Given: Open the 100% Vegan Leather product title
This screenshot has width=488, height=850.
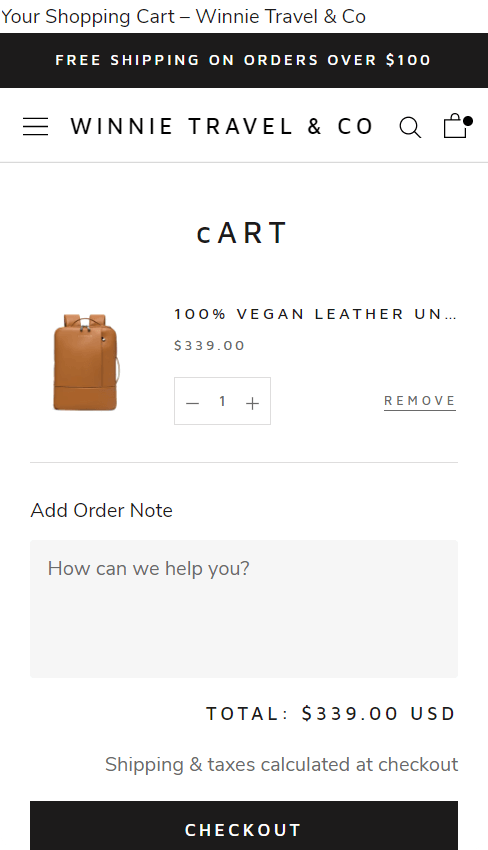Looking at the screenshot, I should click(x=315, y=314).
